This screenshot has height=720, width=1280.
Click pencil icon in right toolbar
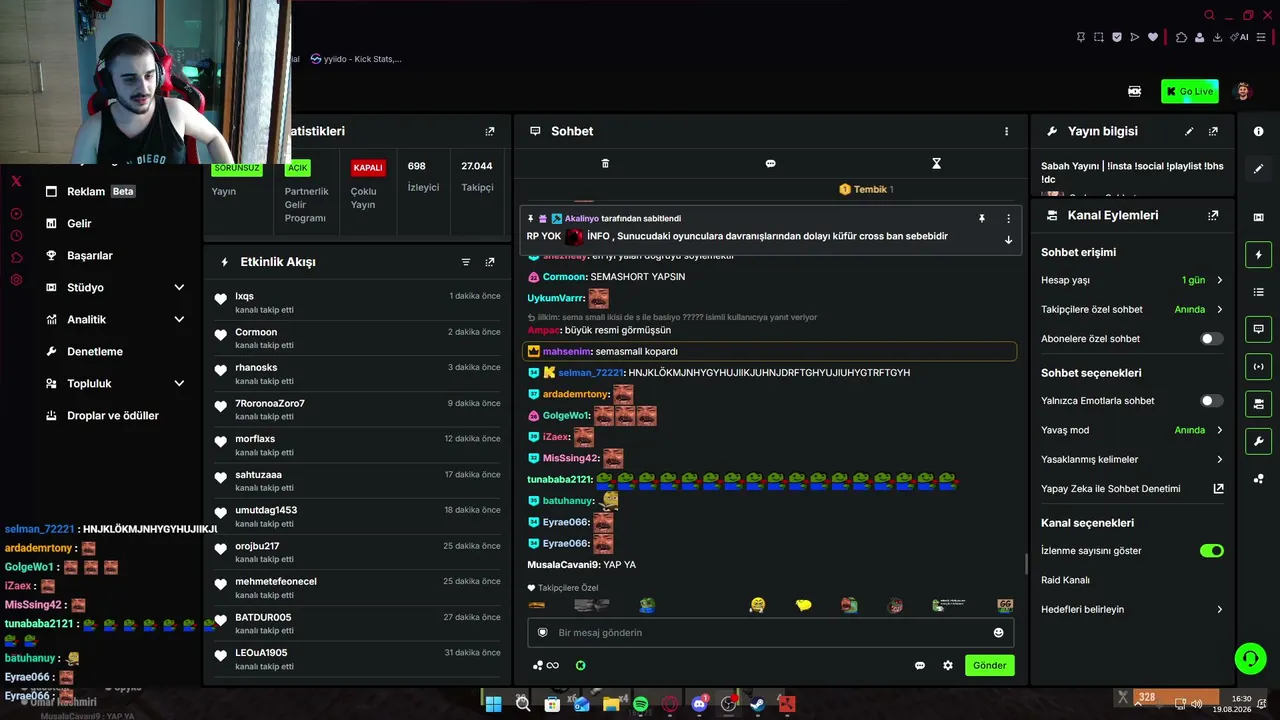point(1258,169)
